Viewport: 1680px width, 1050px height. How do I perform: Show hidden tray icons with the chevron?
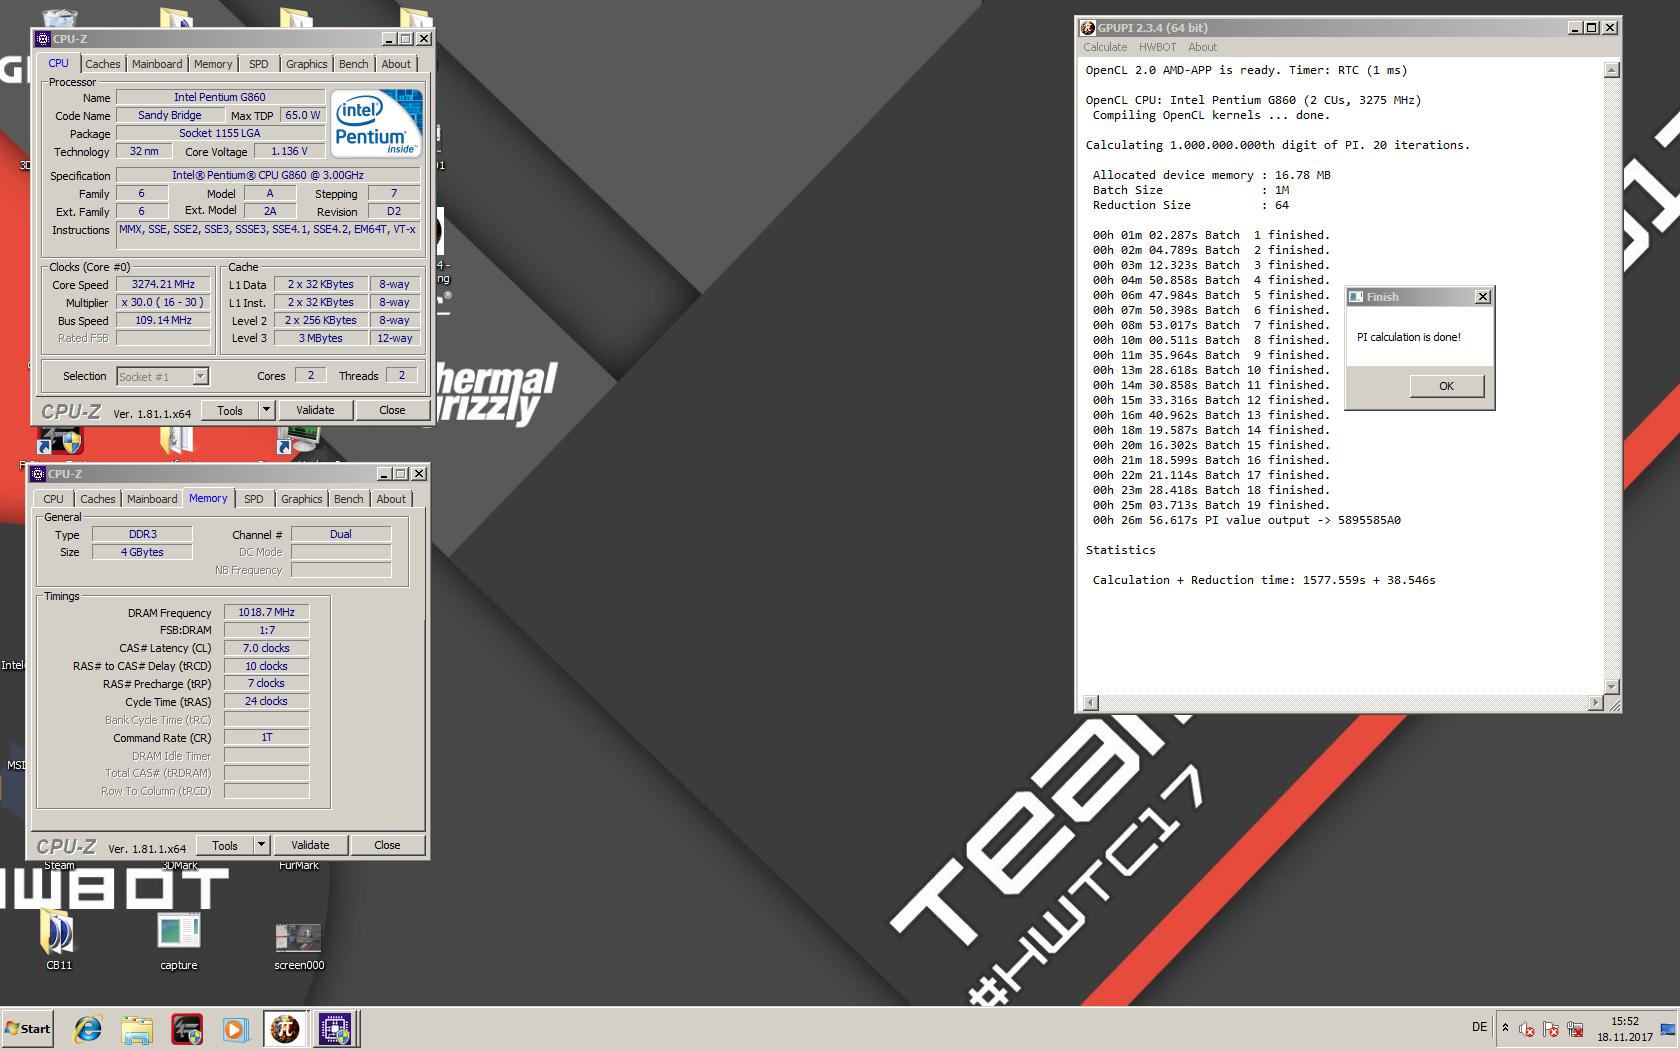click(x=1505, y=1028)
